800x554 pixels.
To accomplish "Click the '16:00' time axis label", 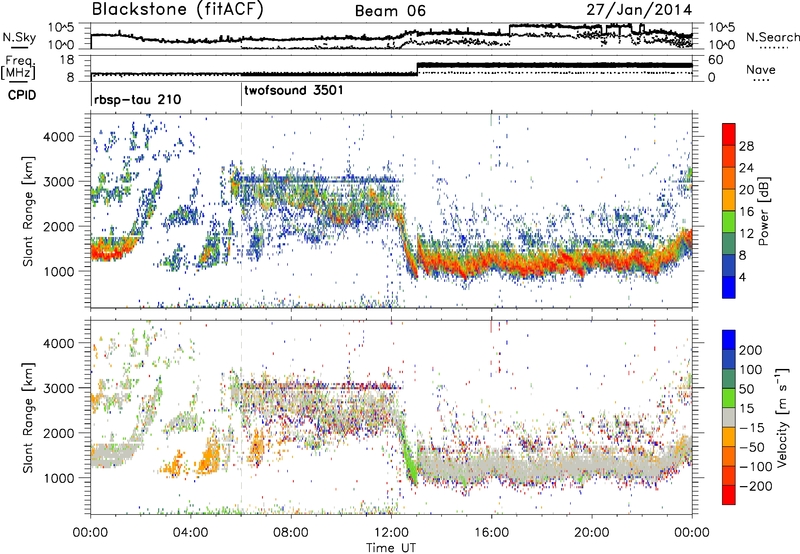I will point(491,533).
